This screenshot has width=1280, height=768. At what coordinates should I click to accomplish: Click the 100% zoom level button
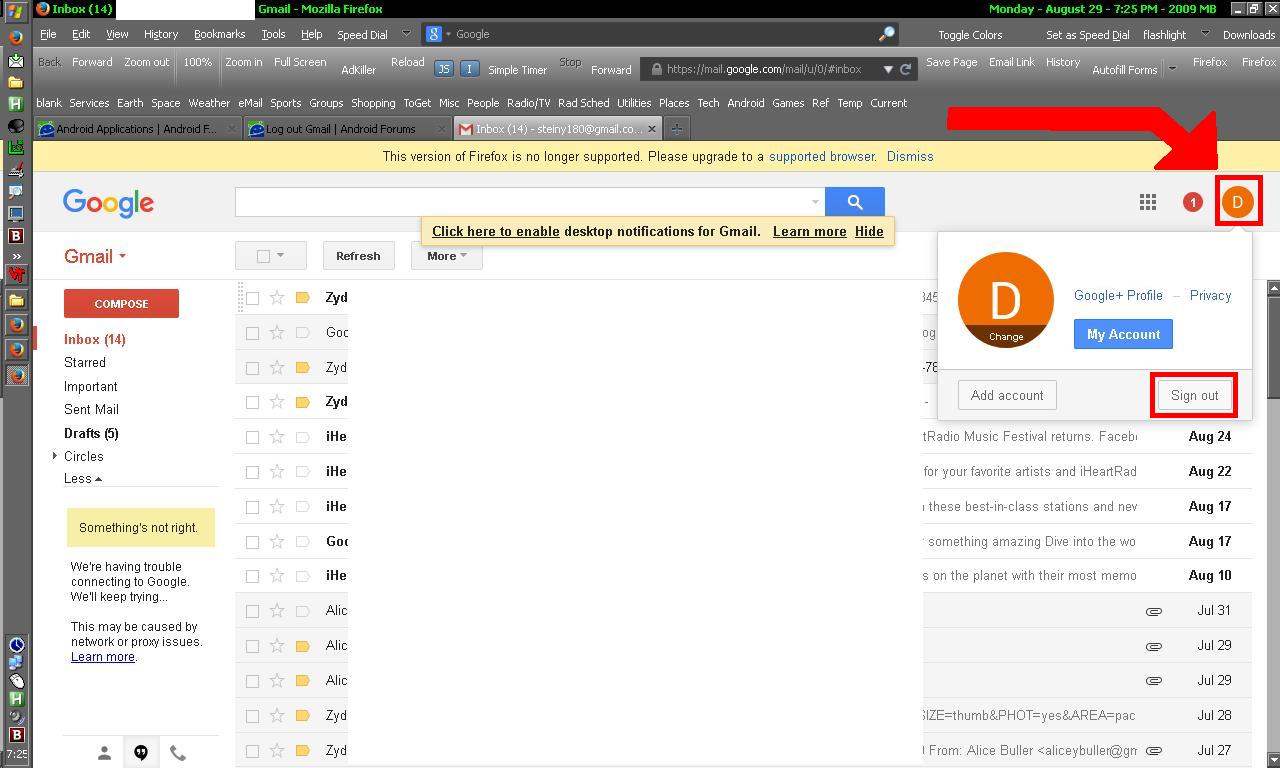[x=197, y=62]
